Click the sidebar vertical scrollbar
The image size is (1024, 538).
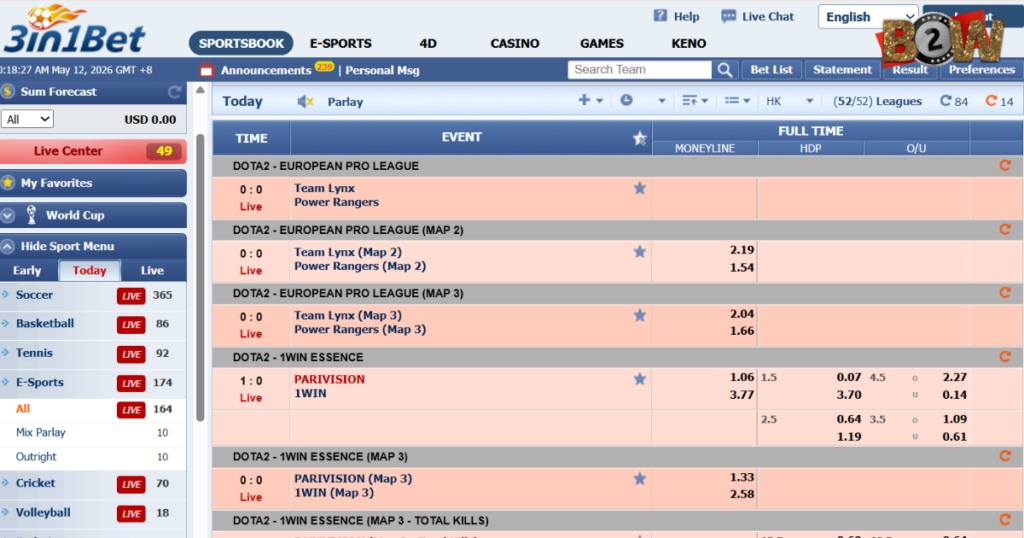click(x=200, y=277)
